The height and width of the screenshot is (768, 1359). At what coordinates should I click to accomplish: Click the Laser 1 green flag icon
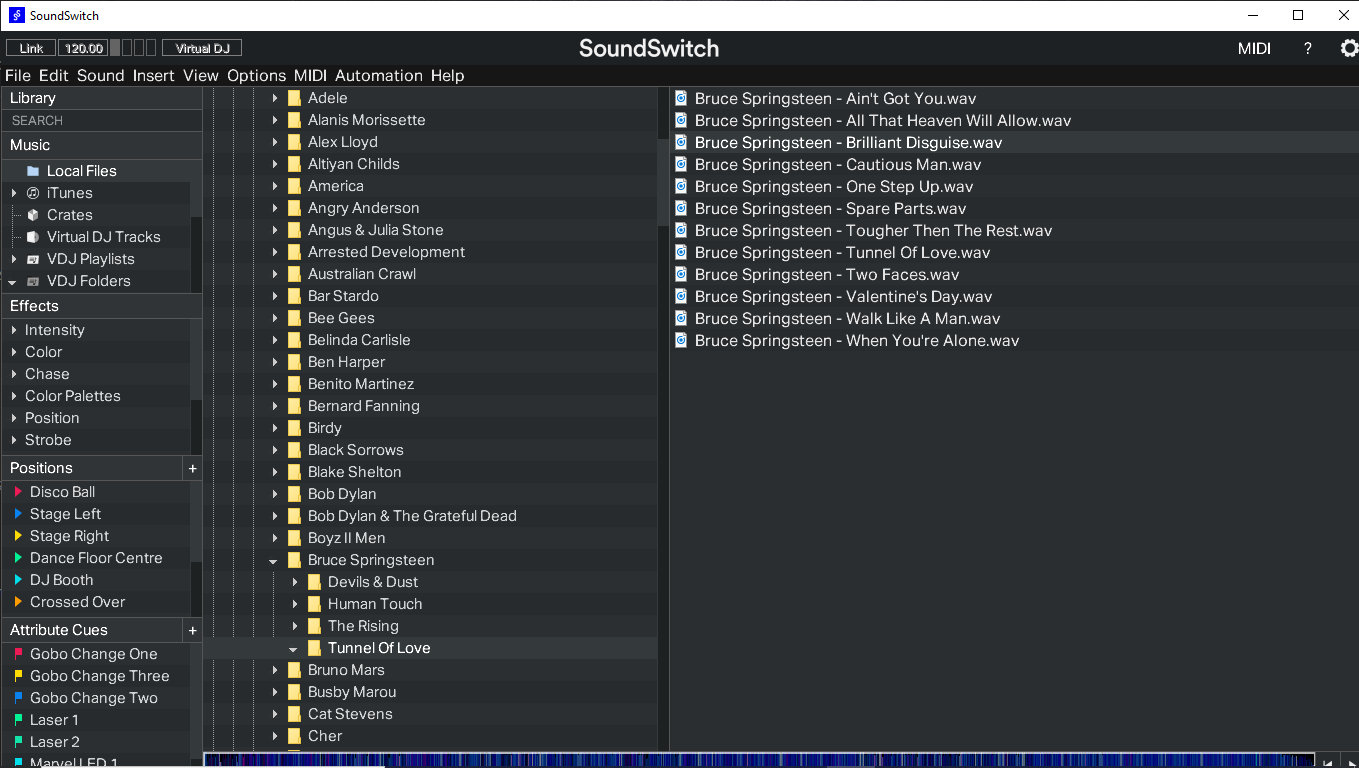tap(18, 720)
